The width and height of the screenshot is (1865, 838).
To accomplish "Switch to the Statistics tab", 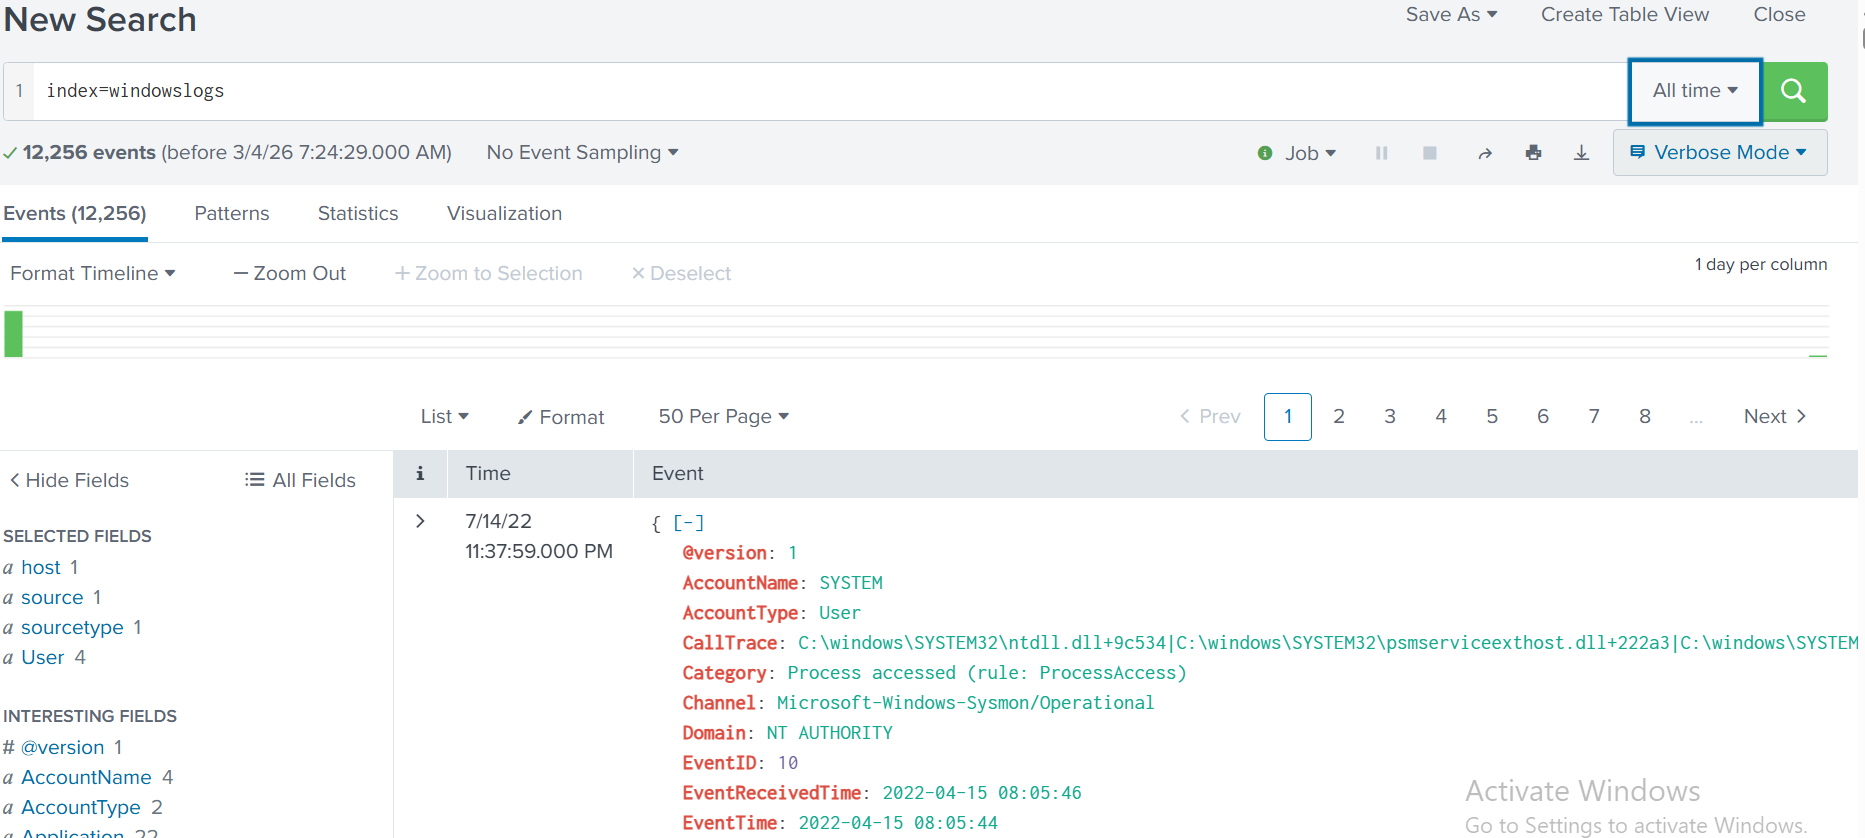I will pos(358,213).
